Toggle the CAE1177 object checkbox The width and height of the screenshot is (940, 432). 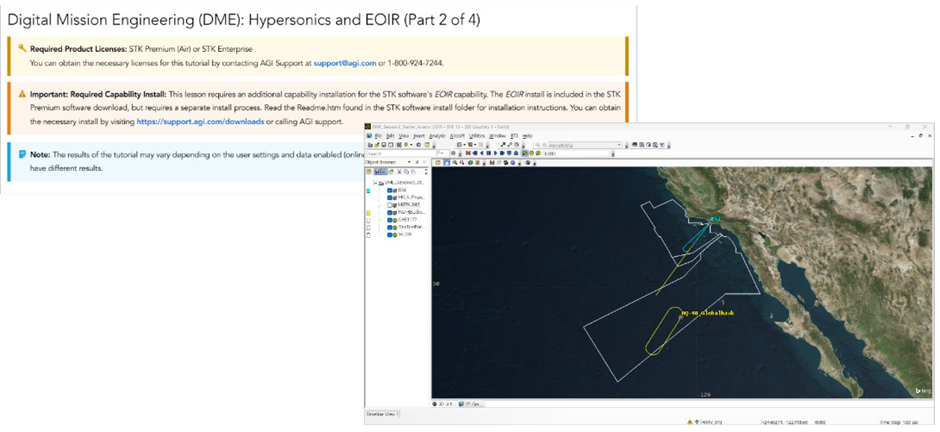[390, 220]
